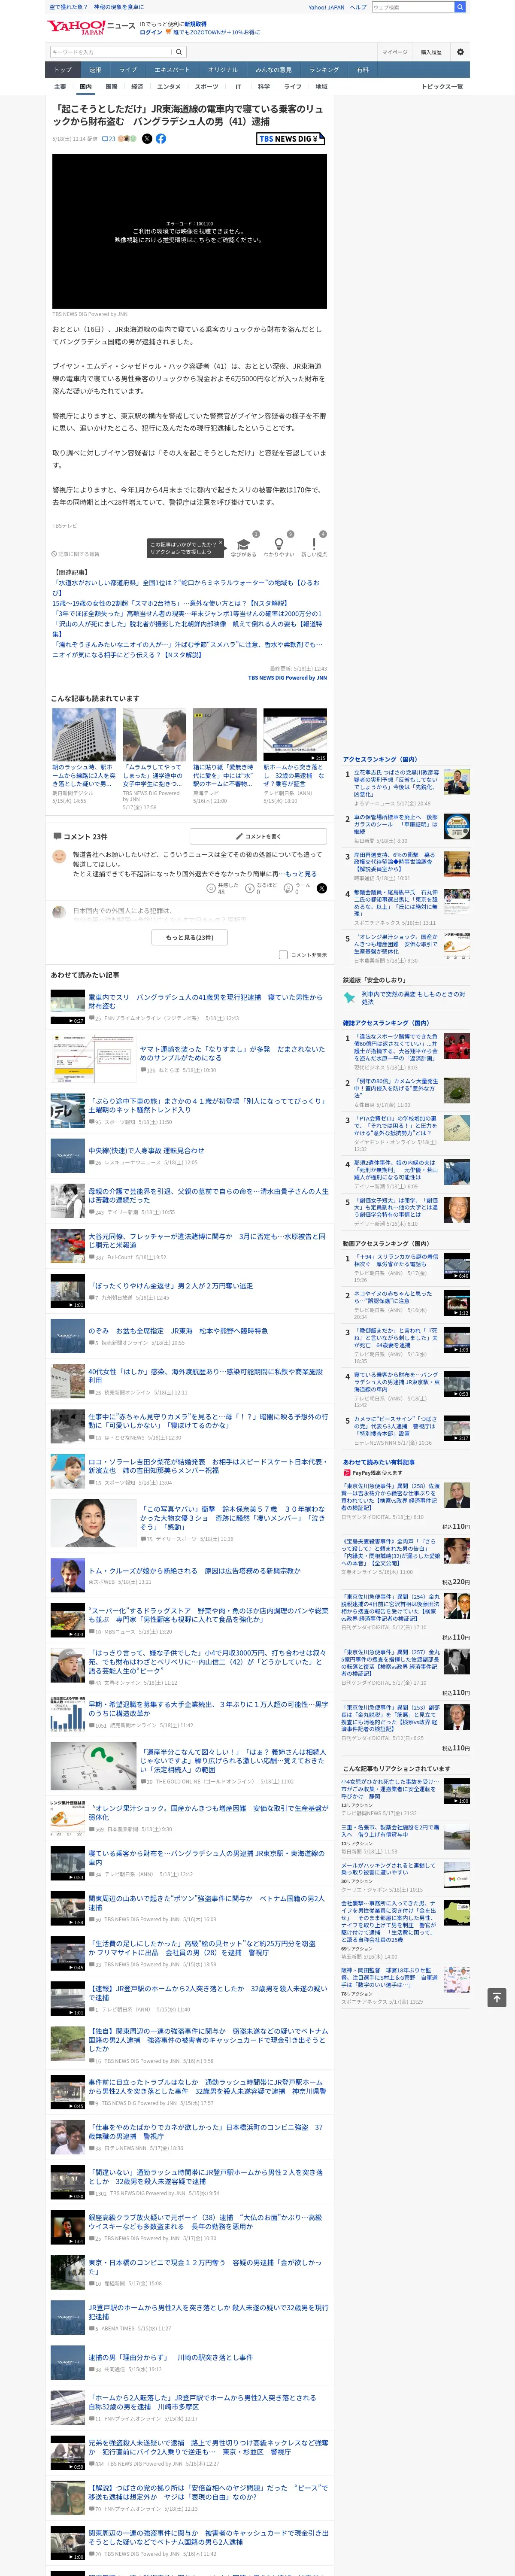Open settings via the gear icon
515x2576 pixels.
click(x=460, y=52)
